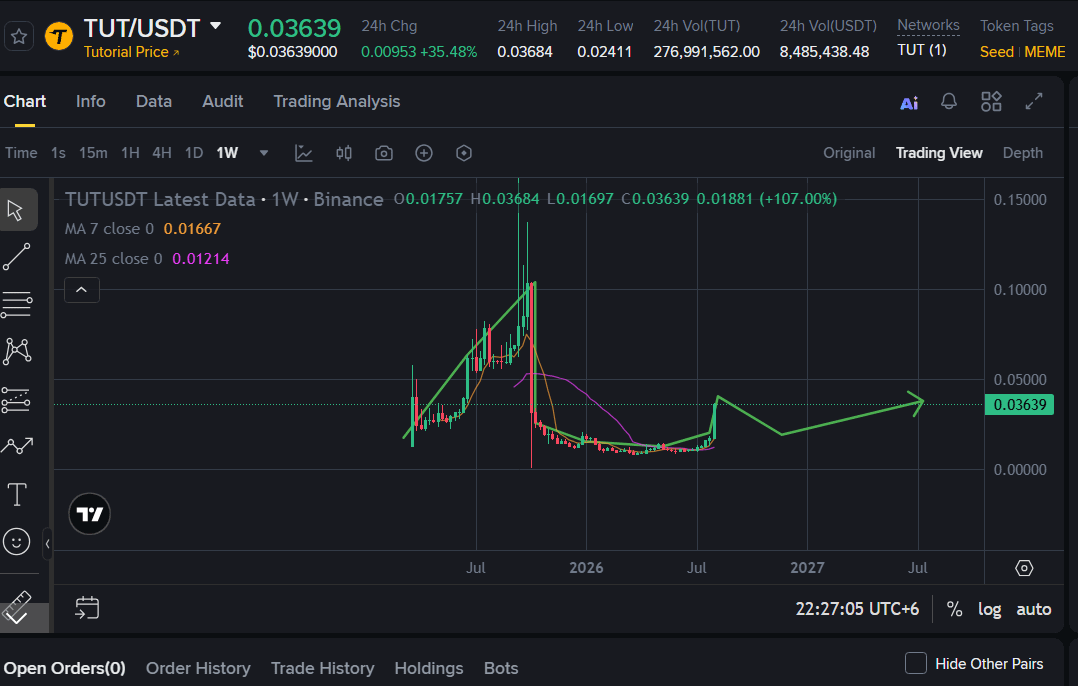Select the Text annotation tool
Image resolution: width=1078 pixels, height=686 pixels.
(17, 494)
